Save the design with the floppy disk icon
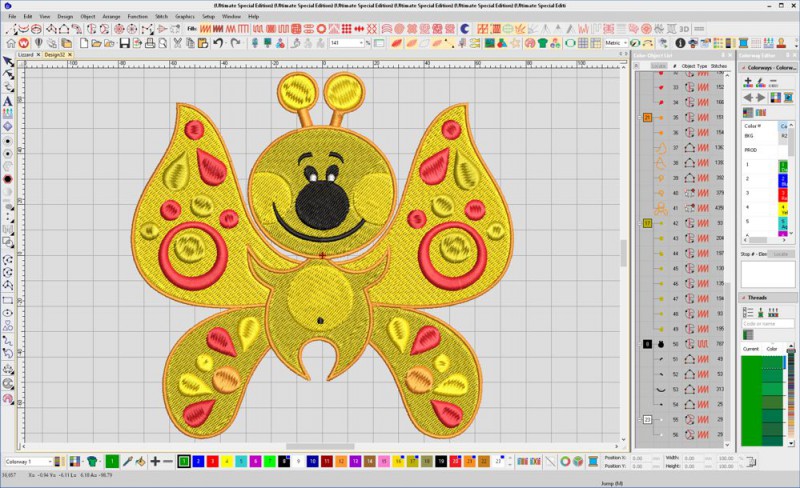The width and height of the screenshot is (800, 488). (124, 43)
